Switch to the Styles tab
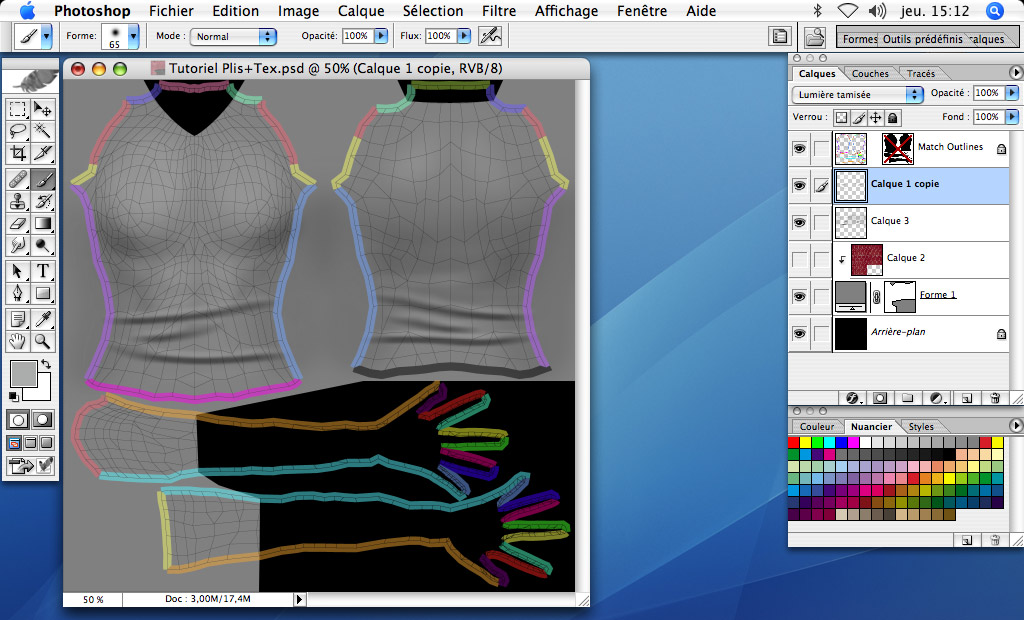Viewport: 1024px width, 620px height. (921, 427)
